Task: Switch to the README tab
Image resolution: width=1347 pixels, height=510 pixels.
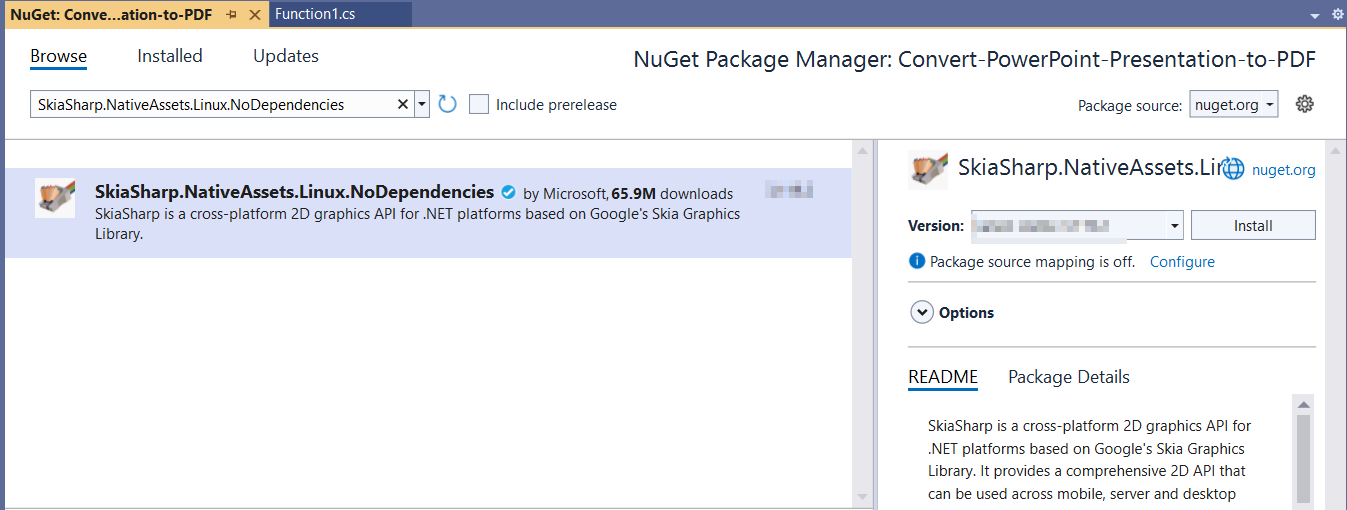Action: click(943, 377)
